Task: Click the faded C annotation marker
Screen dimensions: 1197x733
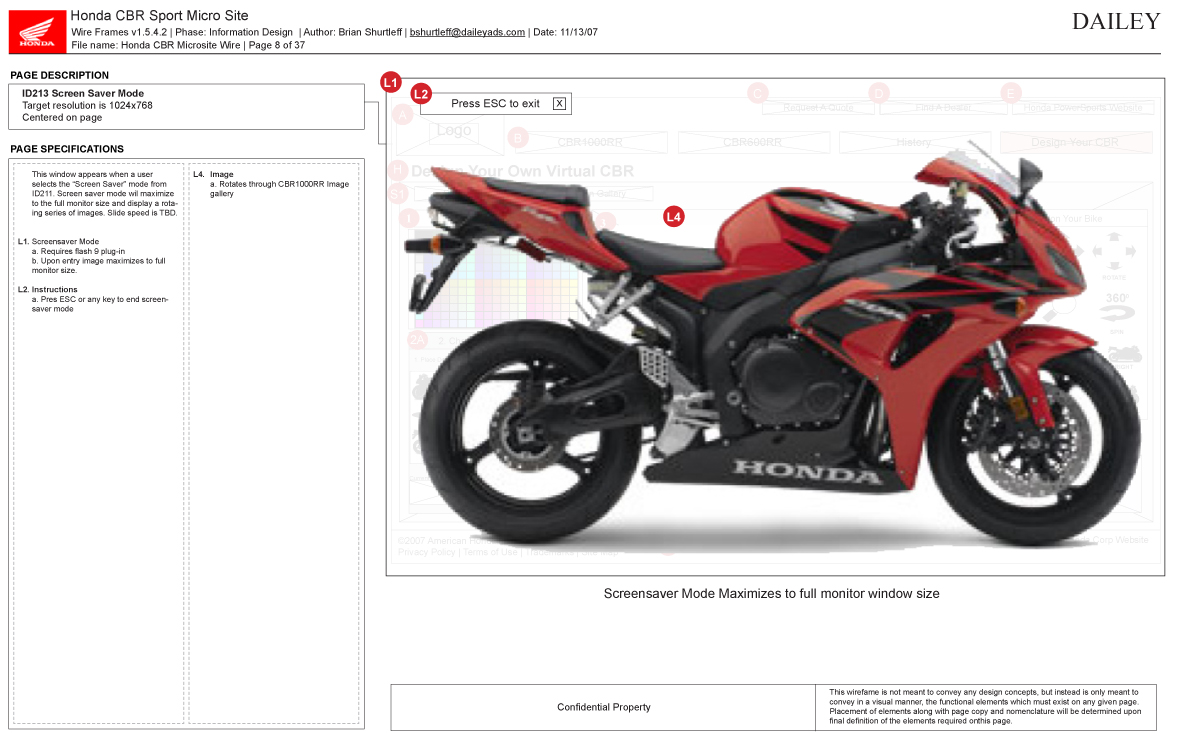Action: click(x=758, y=93)
